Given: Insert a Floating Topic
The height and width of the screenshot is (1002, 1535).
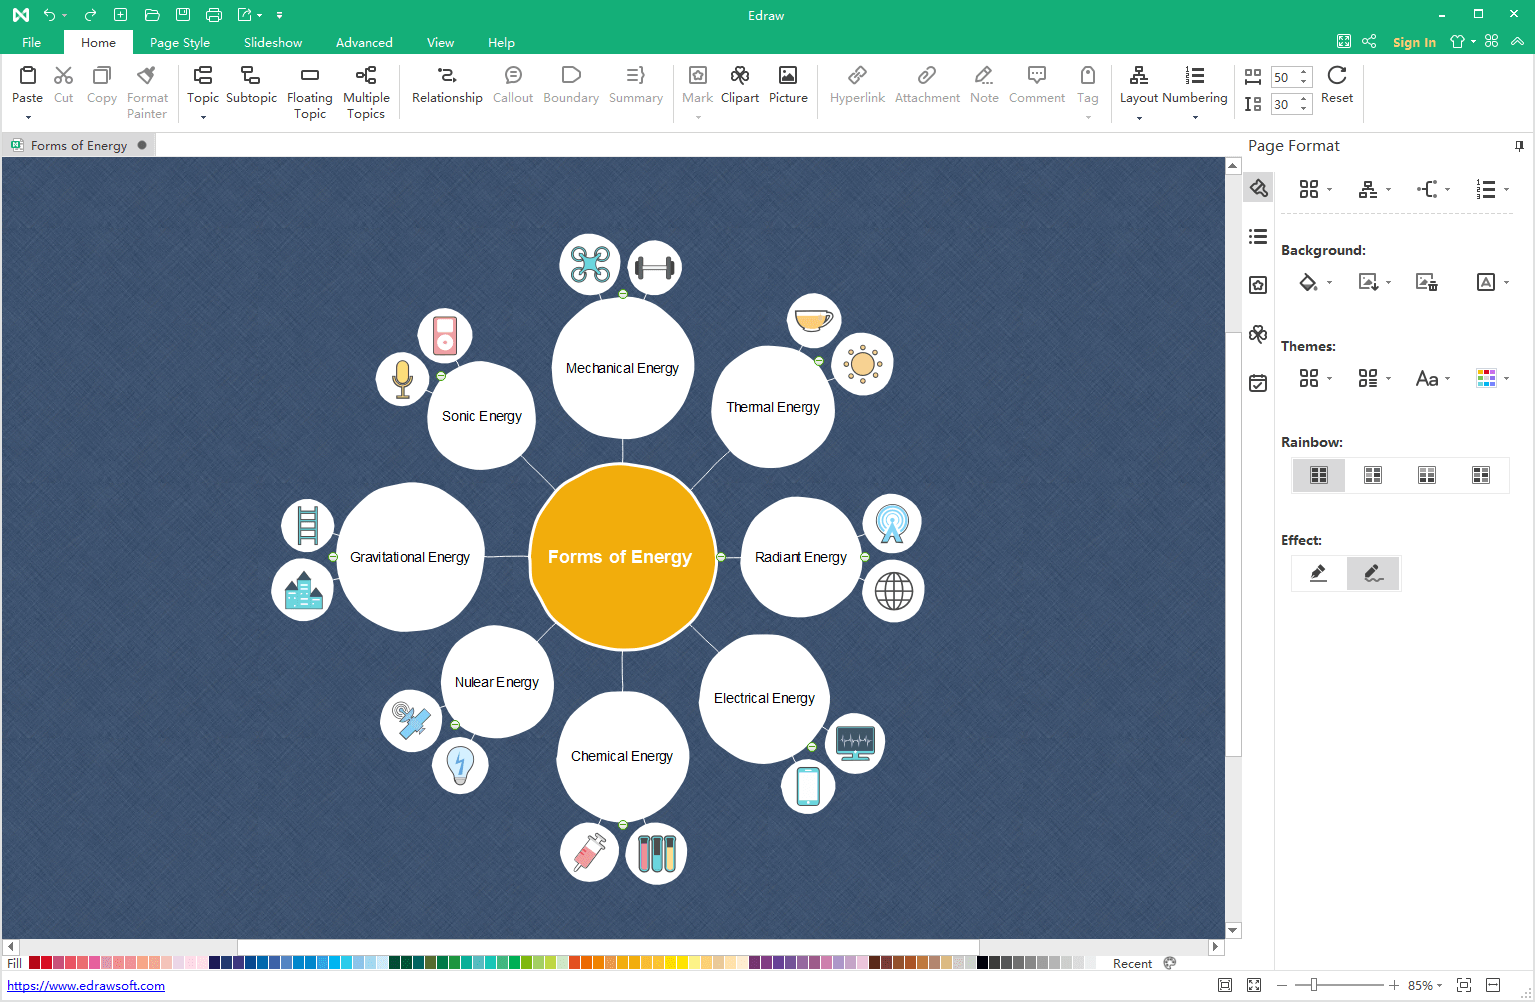Looking at the screenshot, I should (309, 76).
